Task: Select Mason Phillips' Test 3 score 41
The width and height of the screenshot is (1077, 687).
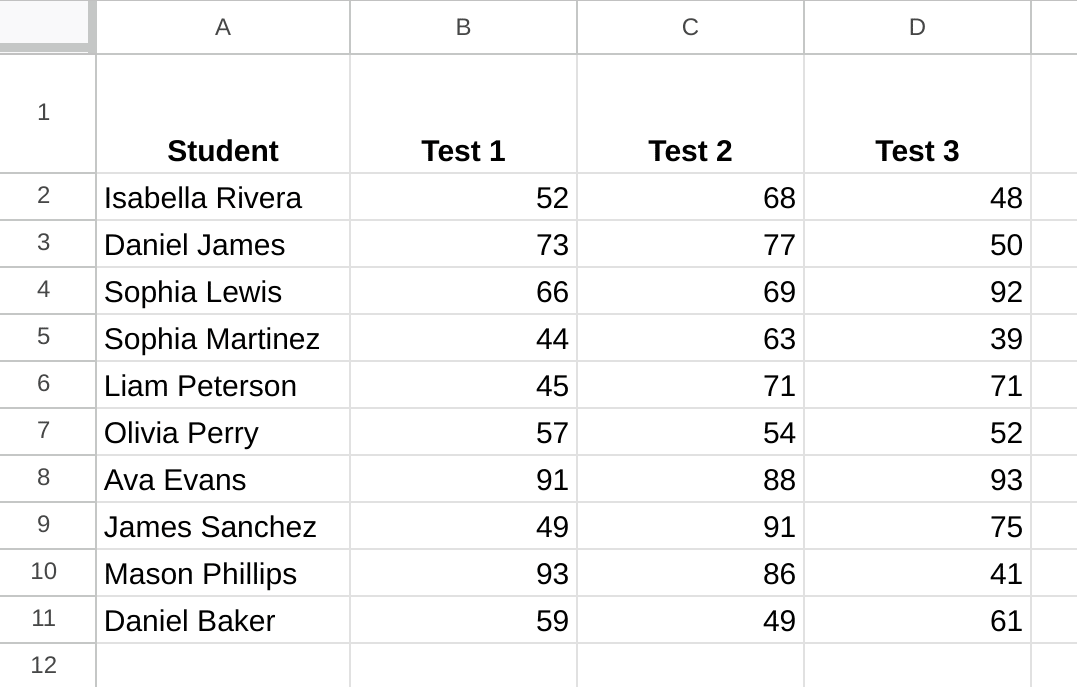Action: point(918,573)
